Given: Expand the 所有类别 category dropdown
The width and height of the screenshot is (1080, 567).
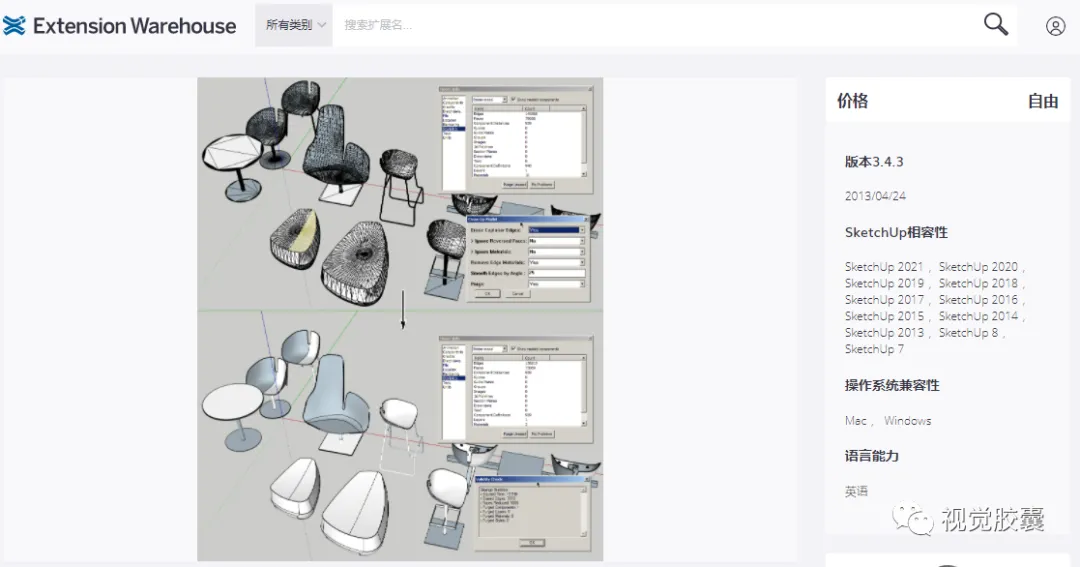Looking at the screenshot, I should click(x=294, y=25).
